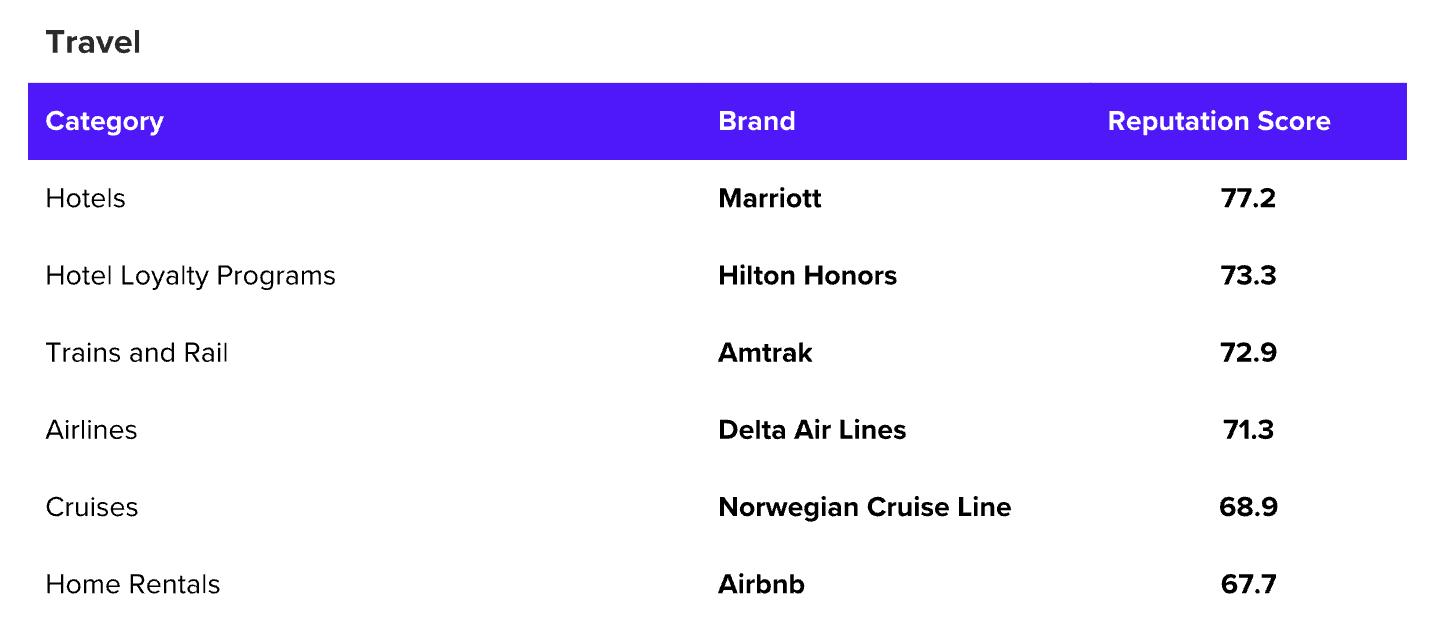Click the 73.3 score value
Image resolution: width=1434 pixels, height=638 pixels.
click(x=1248, y=276)
